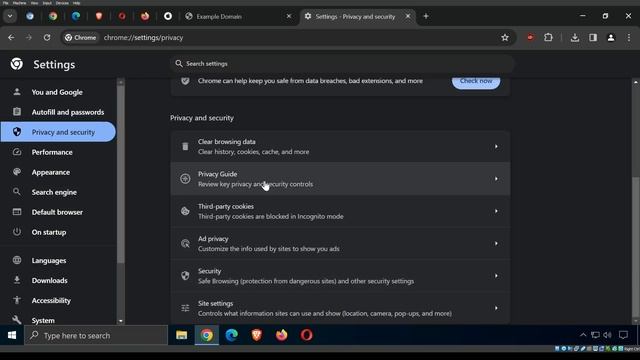Open the Windows Start menu
The width and height of the screenshot is (640, 360).
point(12,335)
